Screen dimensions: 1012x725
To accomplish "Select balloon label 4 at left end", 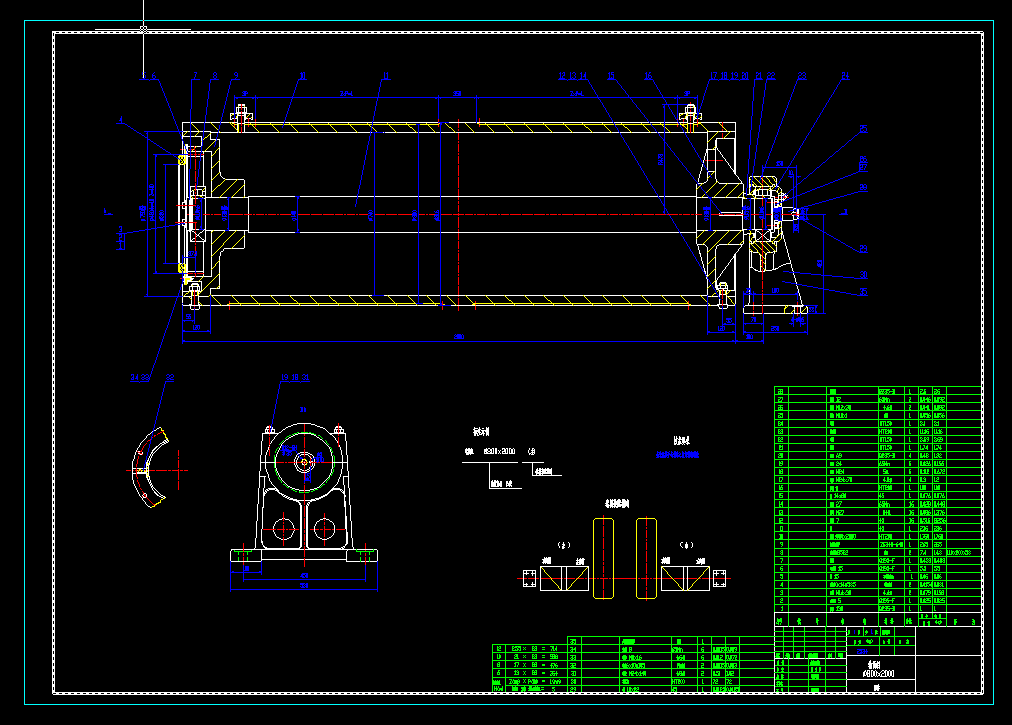I will pyautogui.click(x=120, y=120).
